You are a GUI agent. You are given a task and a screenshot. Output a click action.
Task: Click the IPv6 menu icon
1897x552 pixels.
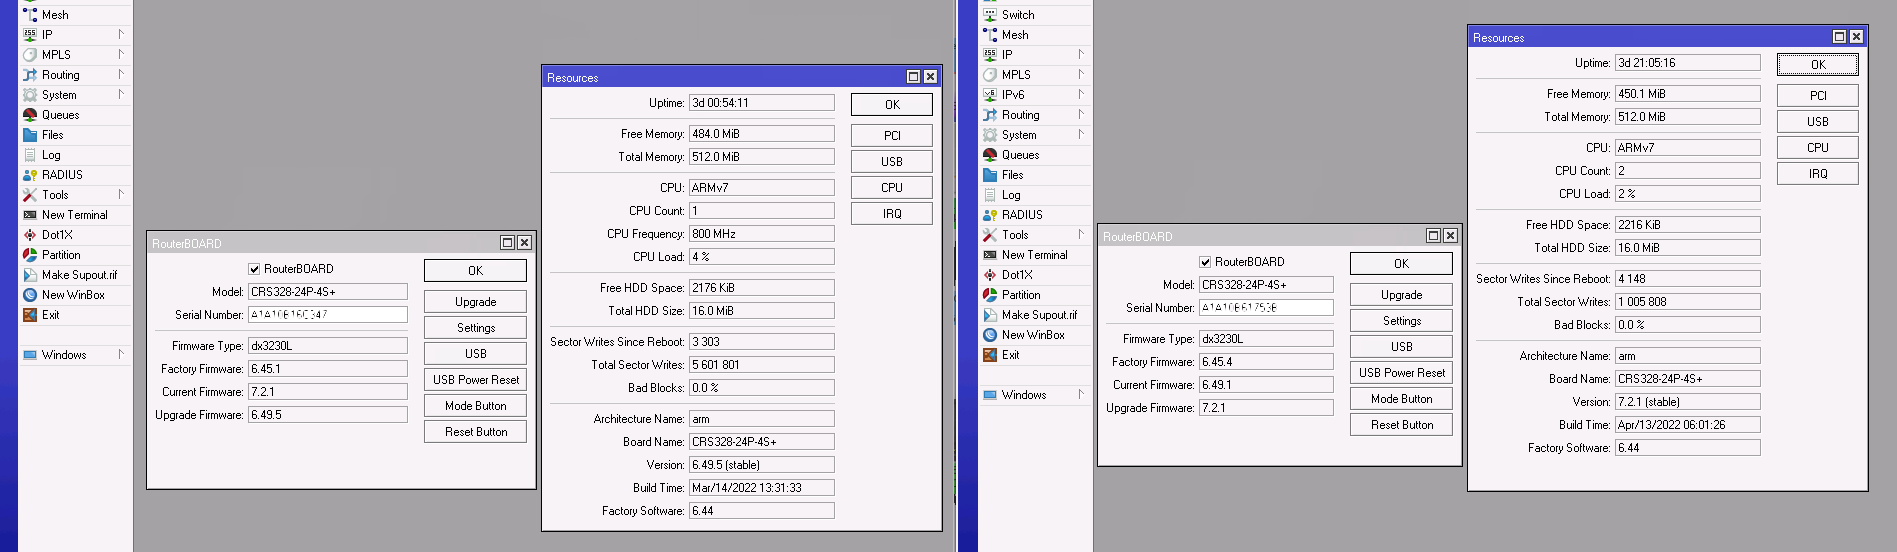click(990, 95)
